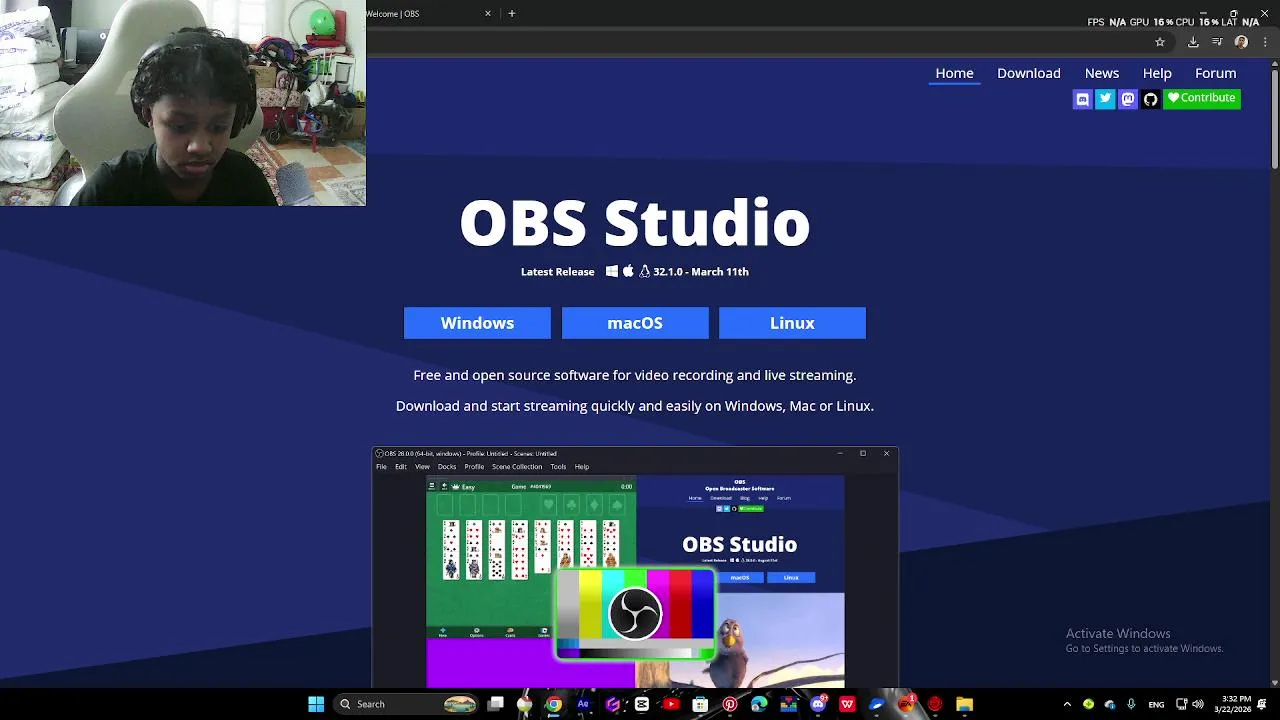Image resolution: width=1280 pixels, height=720 pixels.
Task: Open File Explorer from the taskbar
Action: pos(965,704)
